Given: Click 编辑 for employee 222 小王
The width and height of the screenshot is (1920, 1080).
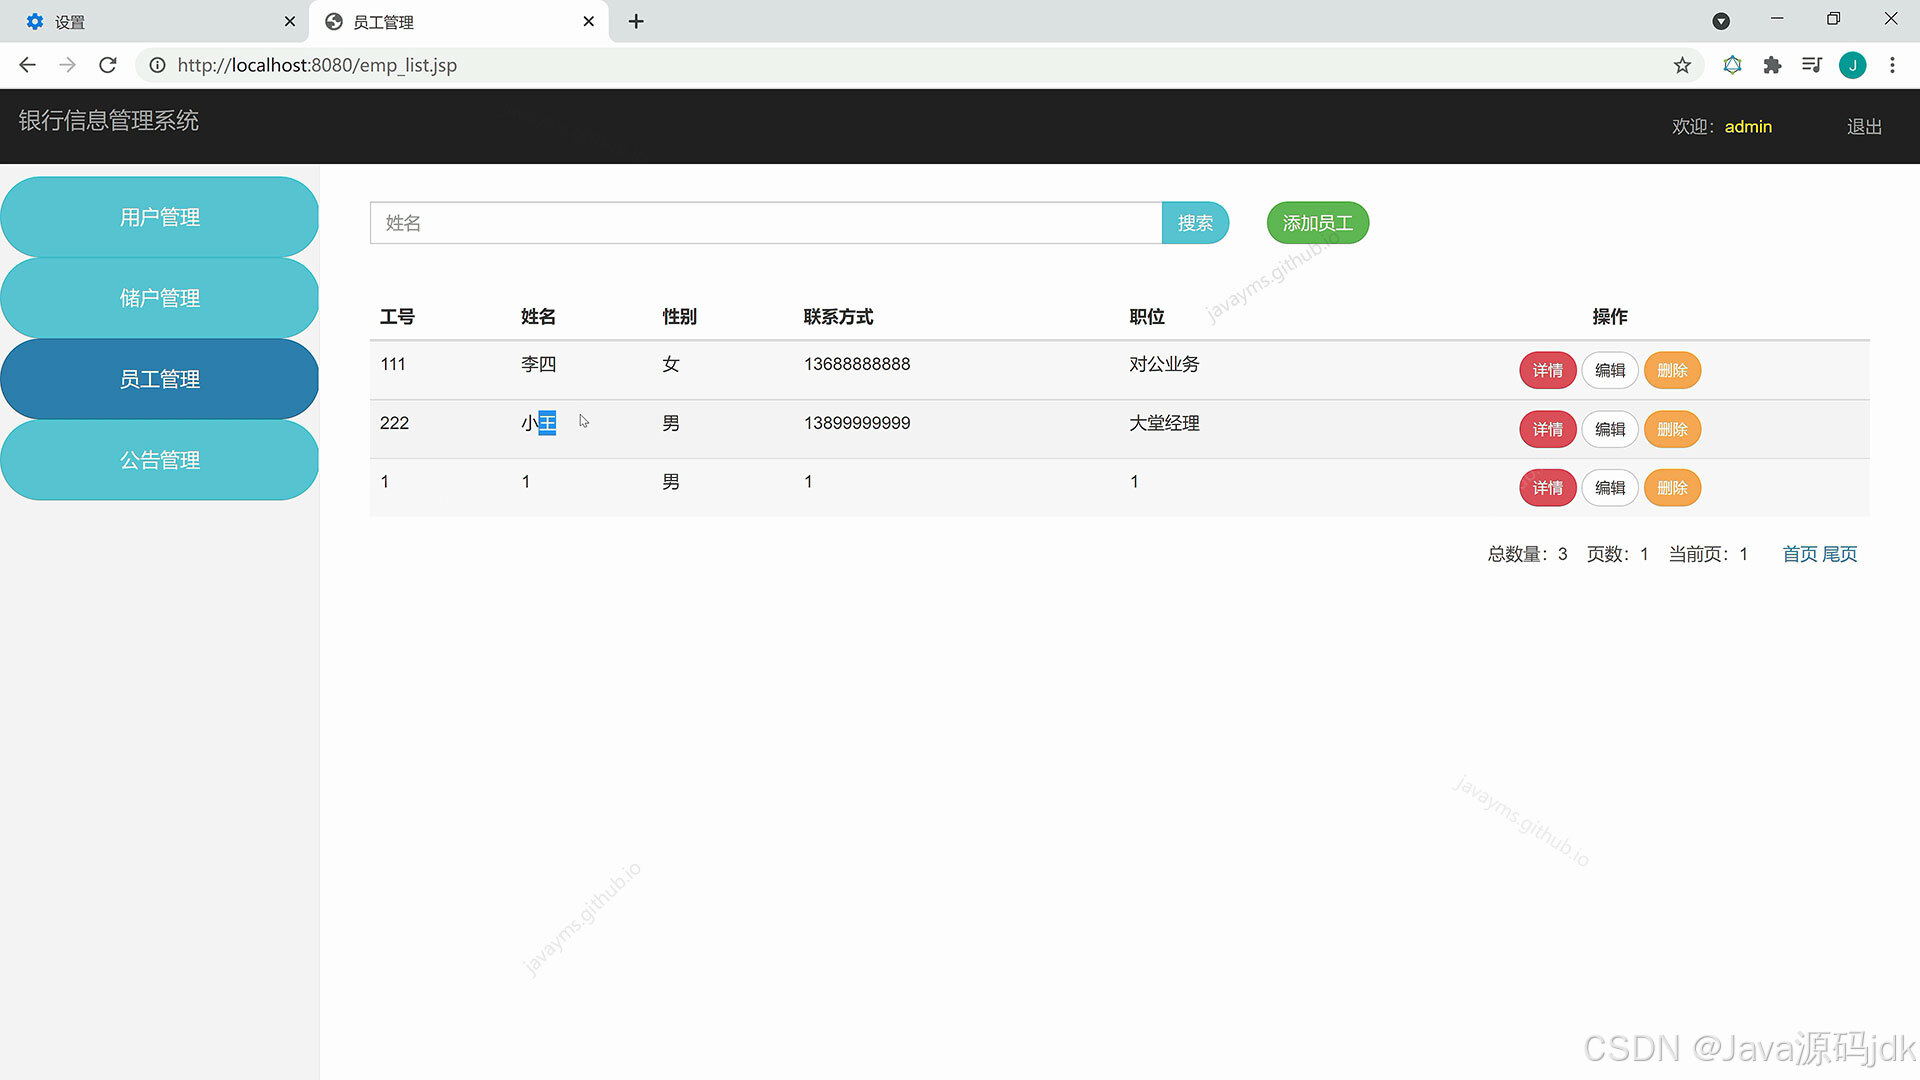Looking at the screenshot, I should click(1609, 429).
